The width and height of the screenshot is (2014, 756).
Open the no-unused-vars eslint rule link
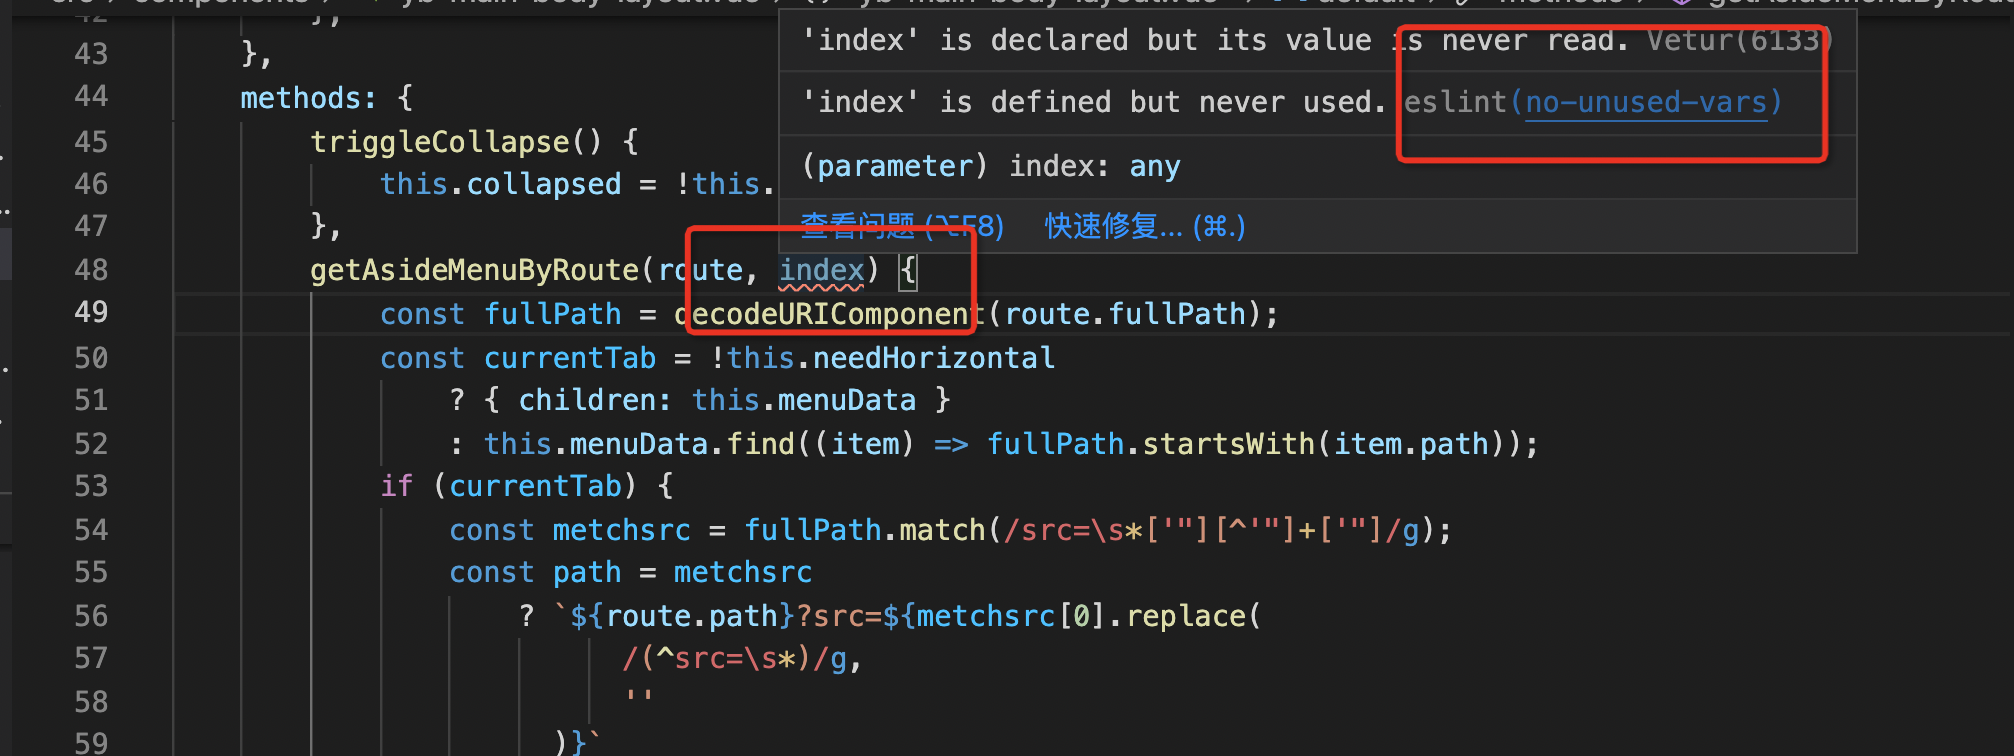pyautogui.click(x=1646, y=102)
